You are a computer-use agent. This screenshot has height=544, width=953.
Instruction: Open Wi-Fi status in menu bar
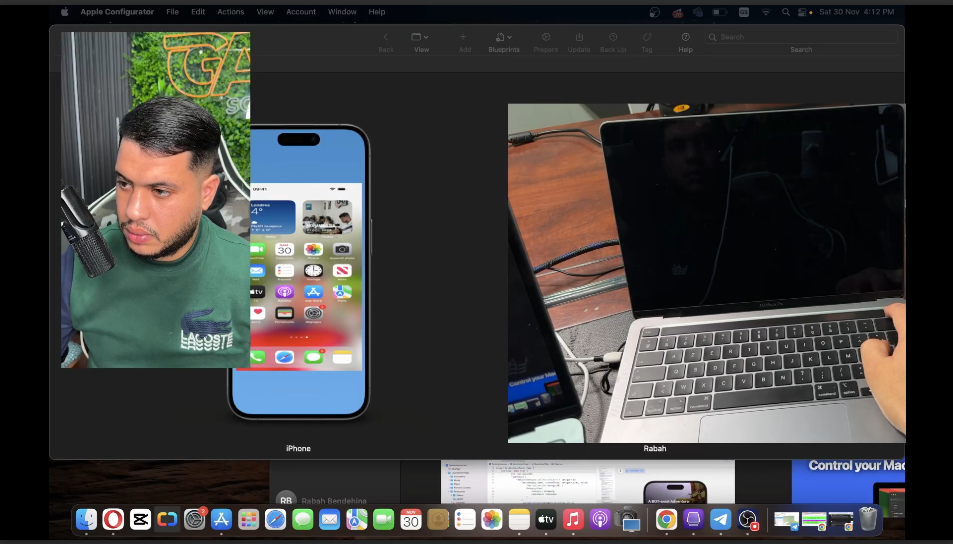tap(766, 12)
